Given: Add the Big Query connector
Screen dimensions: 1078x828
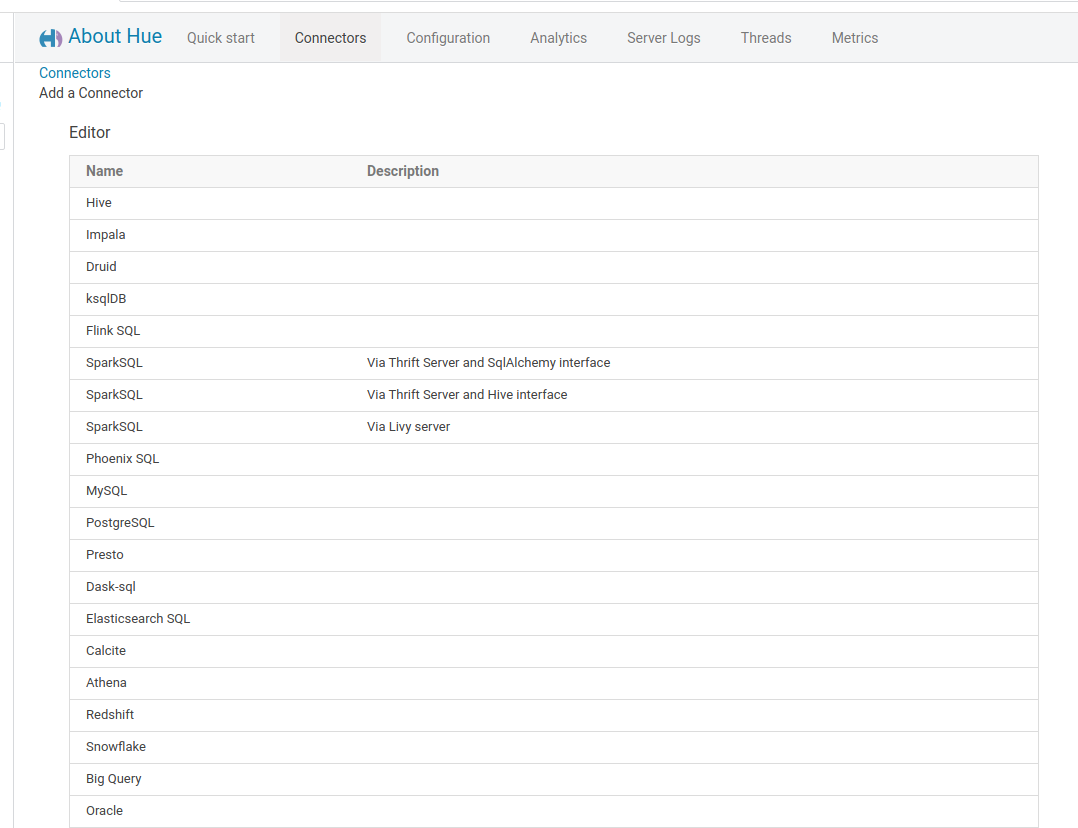Looking at the screenshot, I should 114,779.
